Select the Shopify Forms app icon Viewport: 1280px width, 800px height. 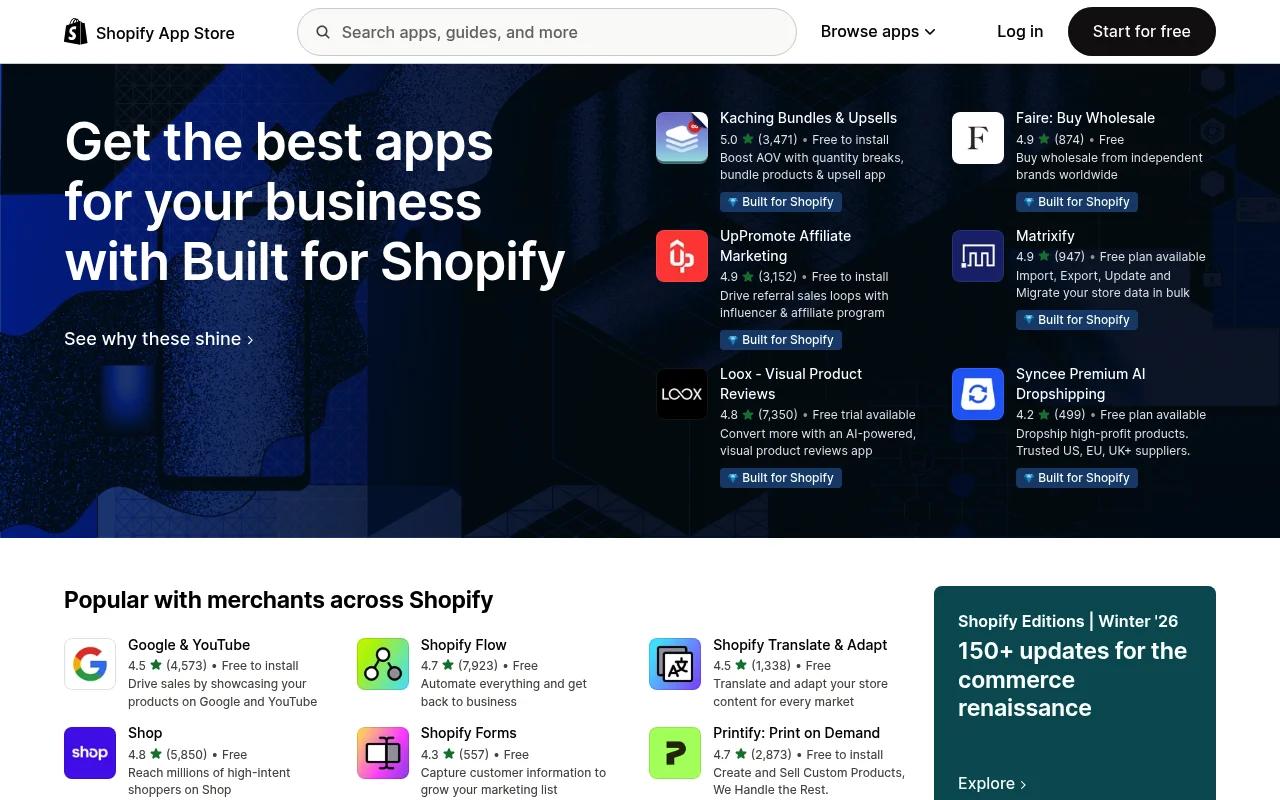point(382,752)
